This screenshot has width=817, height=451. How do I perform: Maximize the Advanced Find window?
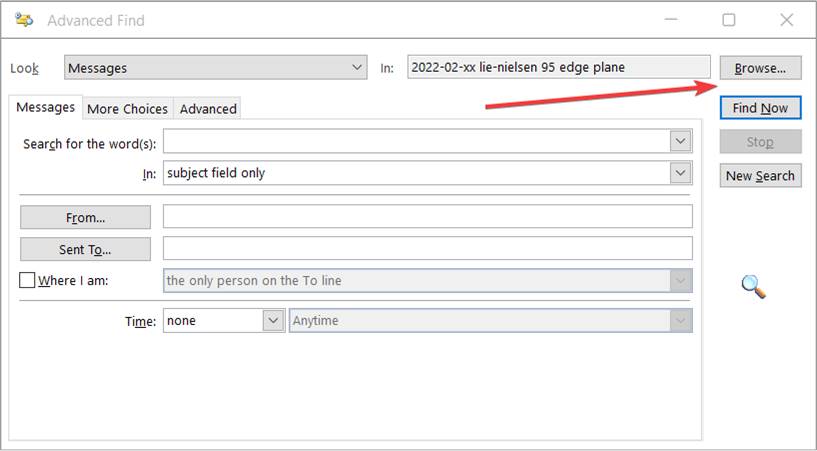click(729, 20)
